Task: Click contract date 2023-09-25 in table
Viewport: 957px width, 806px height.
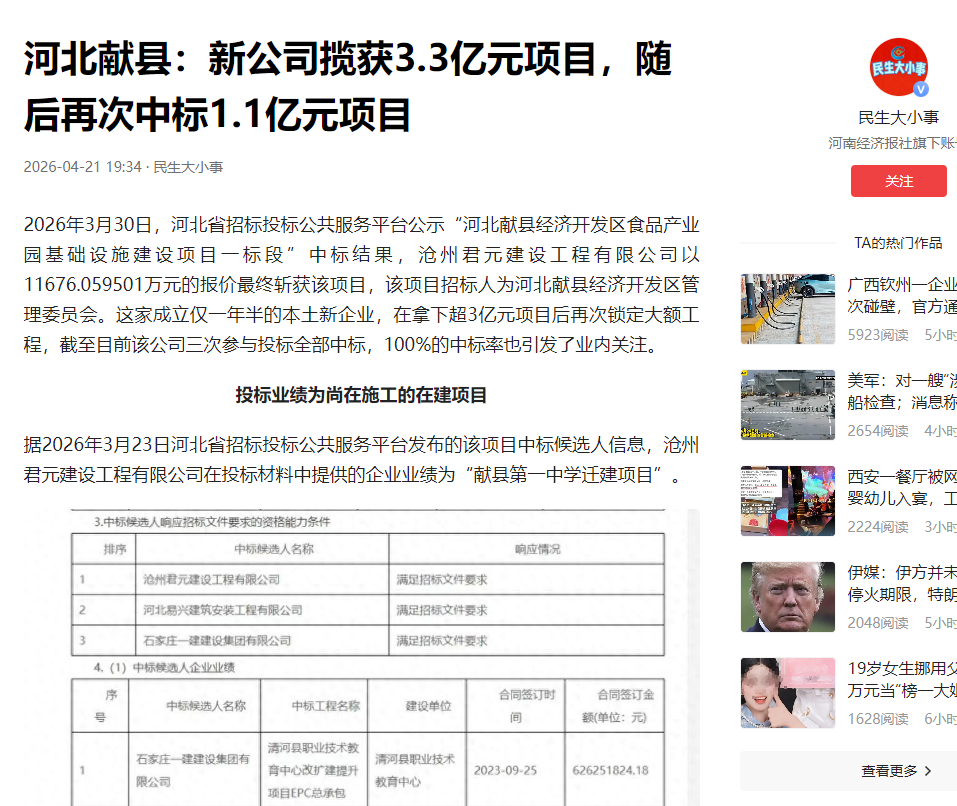Action: click(x=505, y=771)
